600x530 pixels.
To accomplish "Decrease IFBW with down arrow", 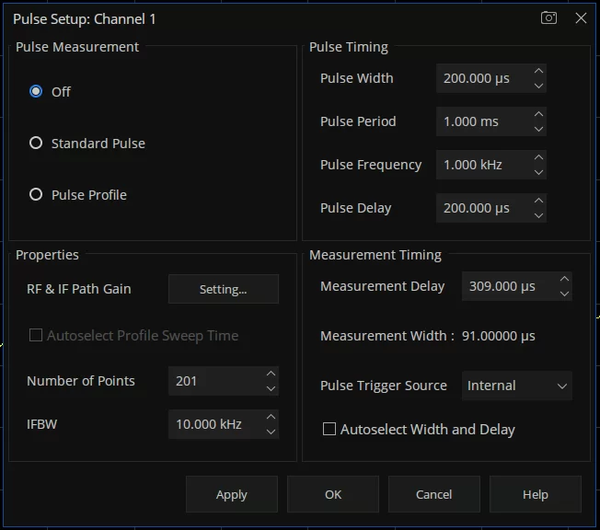I will [270, 432].
